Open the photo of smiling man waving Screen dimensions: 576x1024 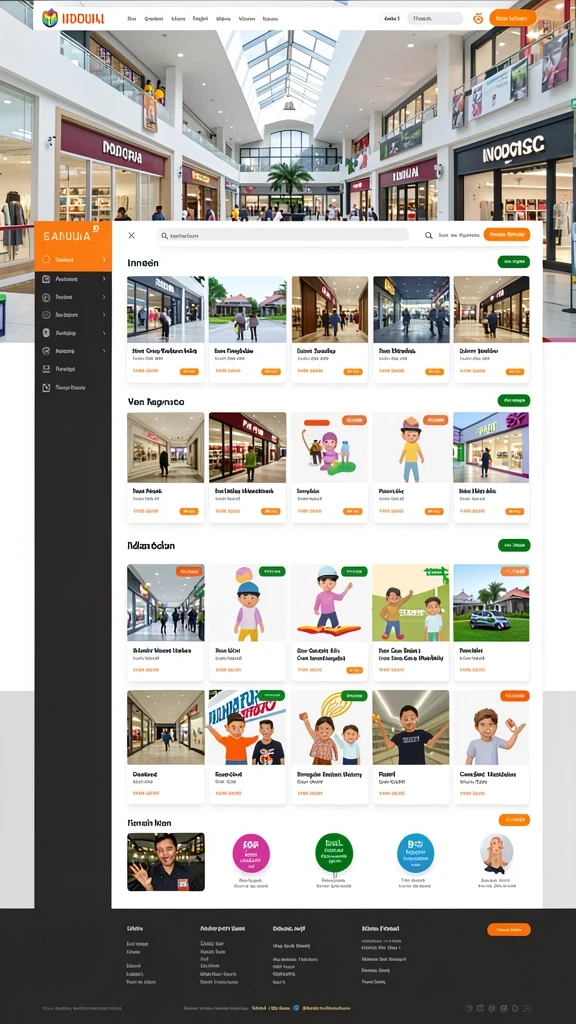tap(166, 861)
